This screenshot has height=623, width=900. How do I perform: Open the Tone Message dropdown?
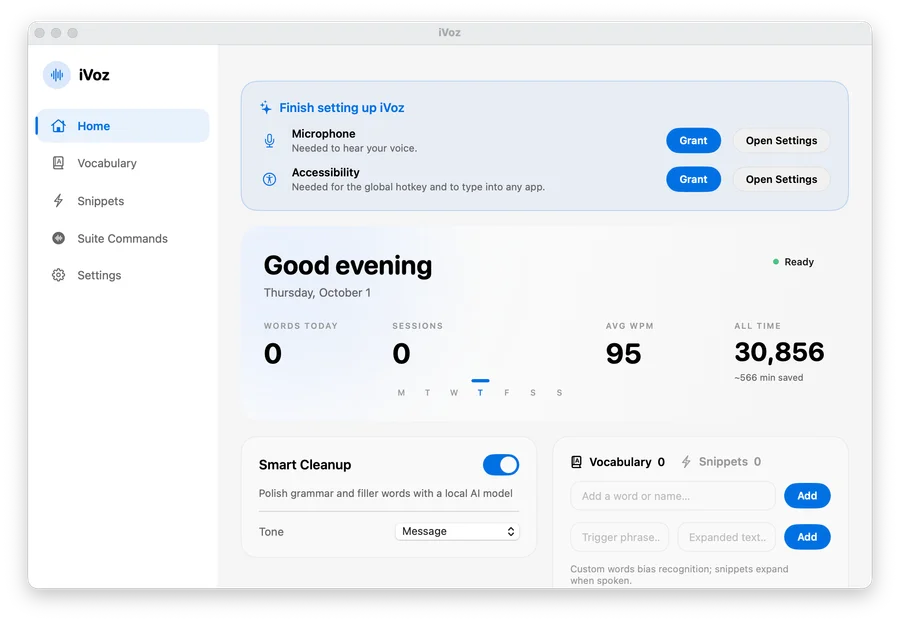[457, 531]
